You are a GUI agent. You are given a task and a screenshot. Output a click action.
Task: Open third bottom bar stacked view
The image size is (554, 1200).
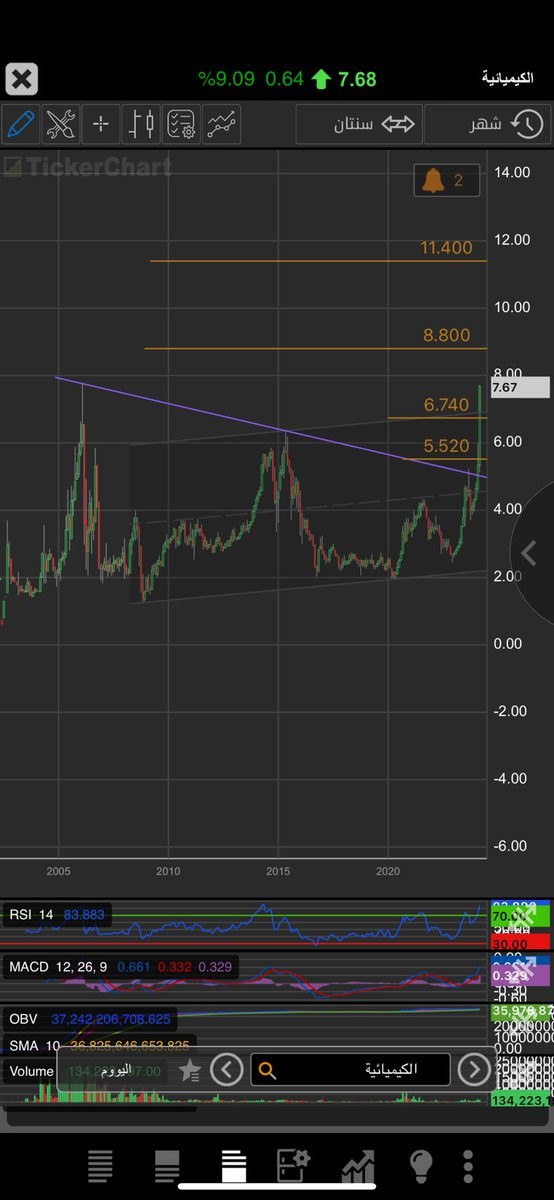[x=233, y=1166]
